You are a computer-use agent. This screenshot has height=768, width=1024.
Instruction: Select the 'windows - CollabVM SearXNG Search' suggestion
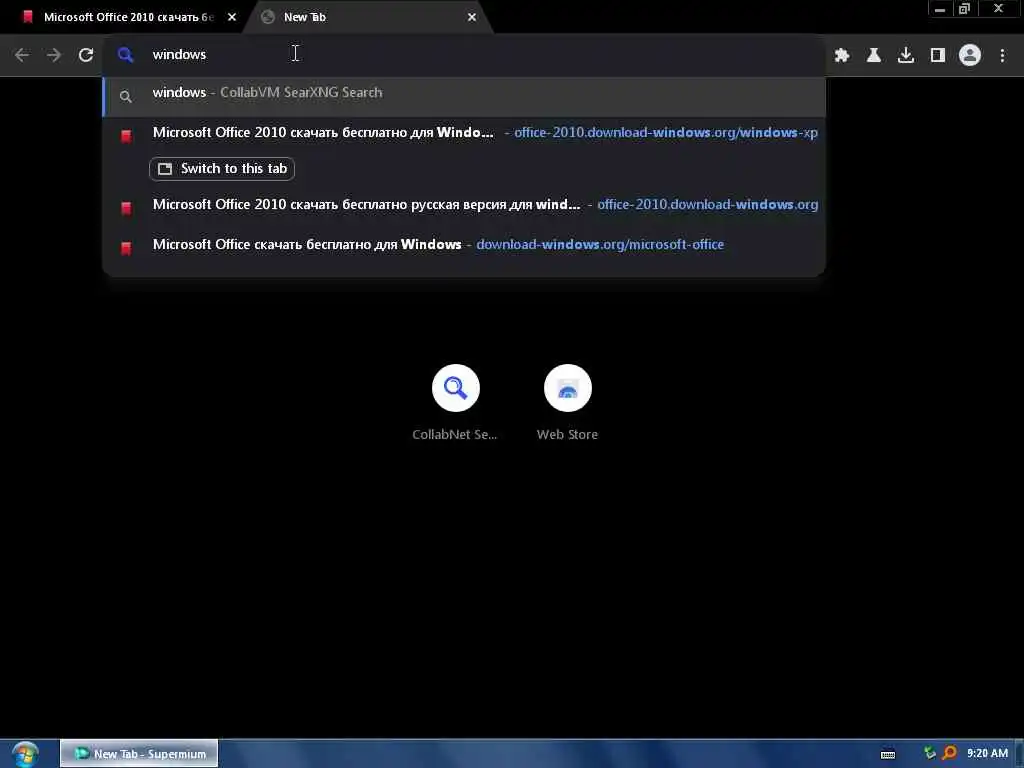pyautogui.click(x=464, y=95)
